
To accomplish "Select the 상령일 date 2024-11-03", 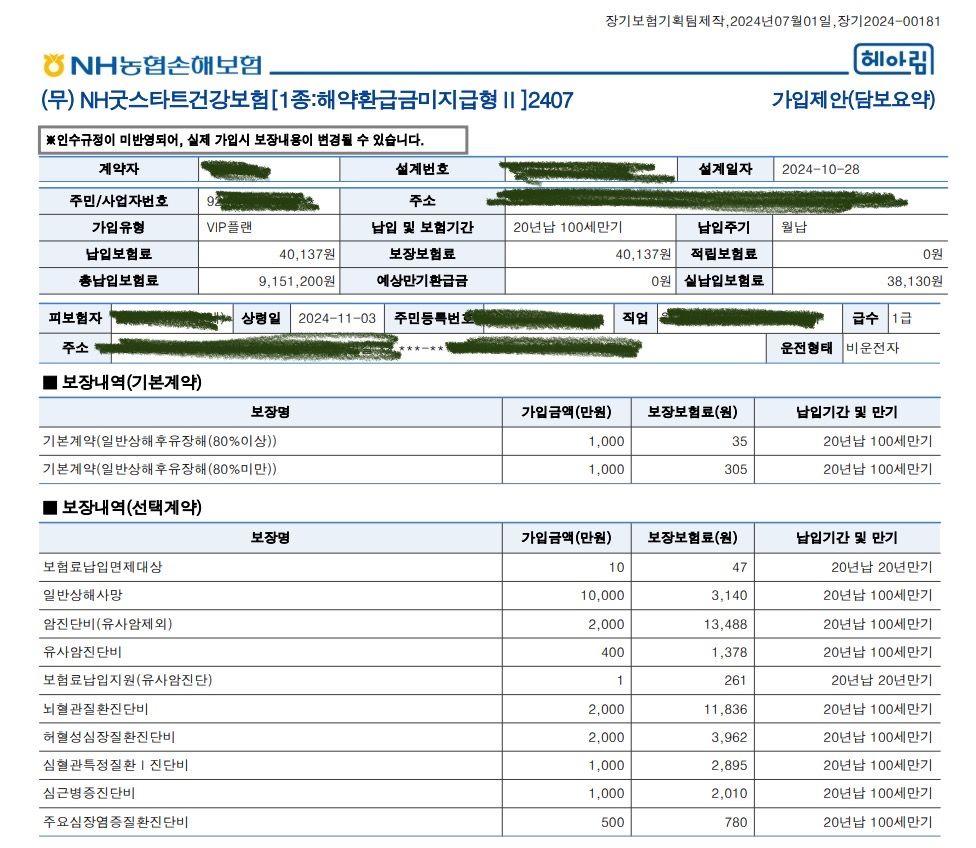I will [x=337, y=319].
